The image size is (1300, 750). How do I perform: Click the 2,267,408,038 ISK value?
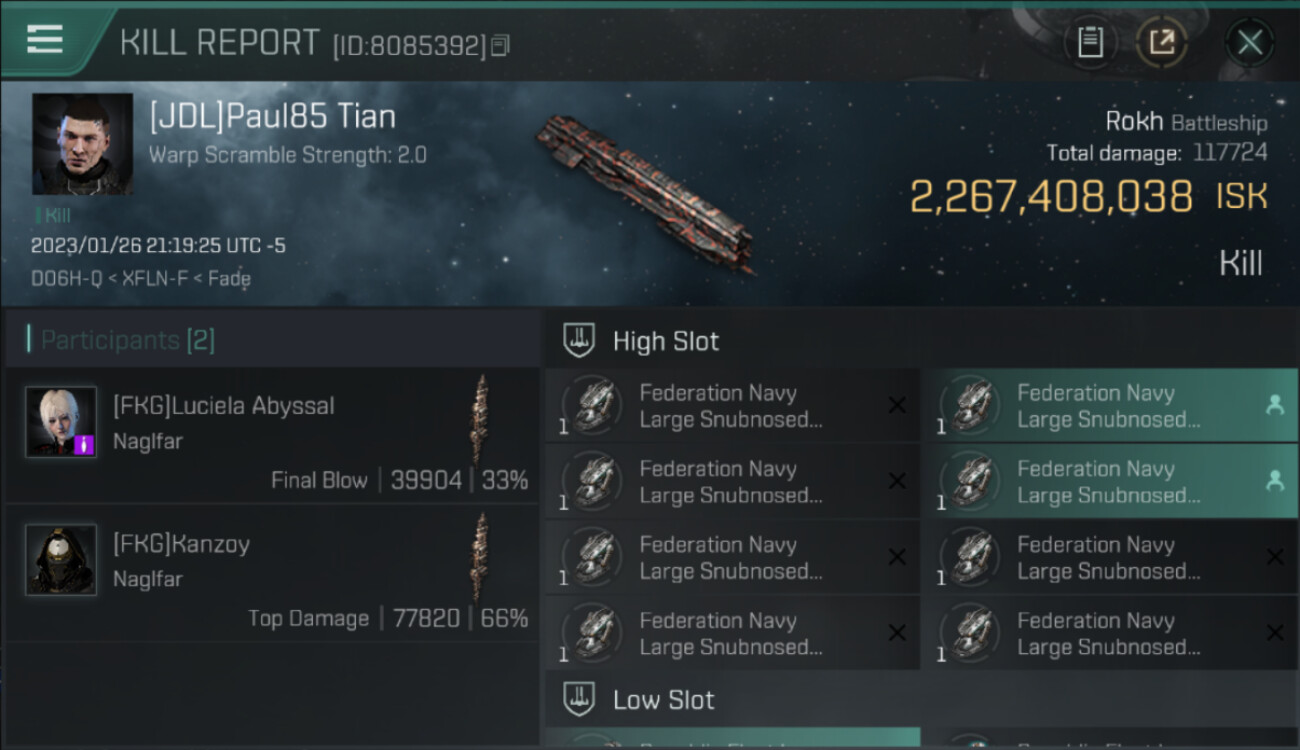click(x=1050, y=197)
